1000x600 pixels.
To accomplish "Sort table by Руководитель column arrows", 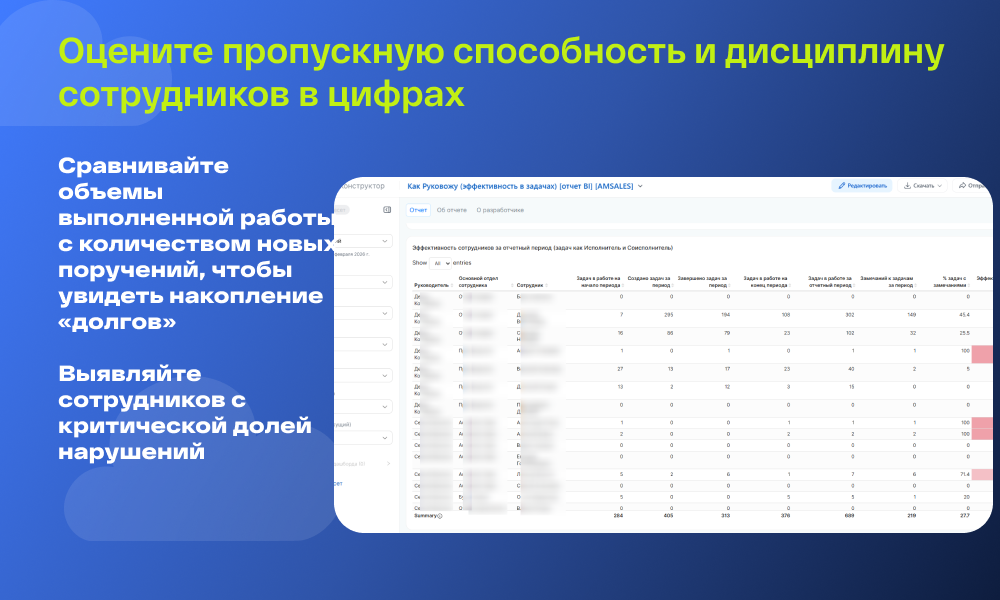I will (x=452, y=285).
